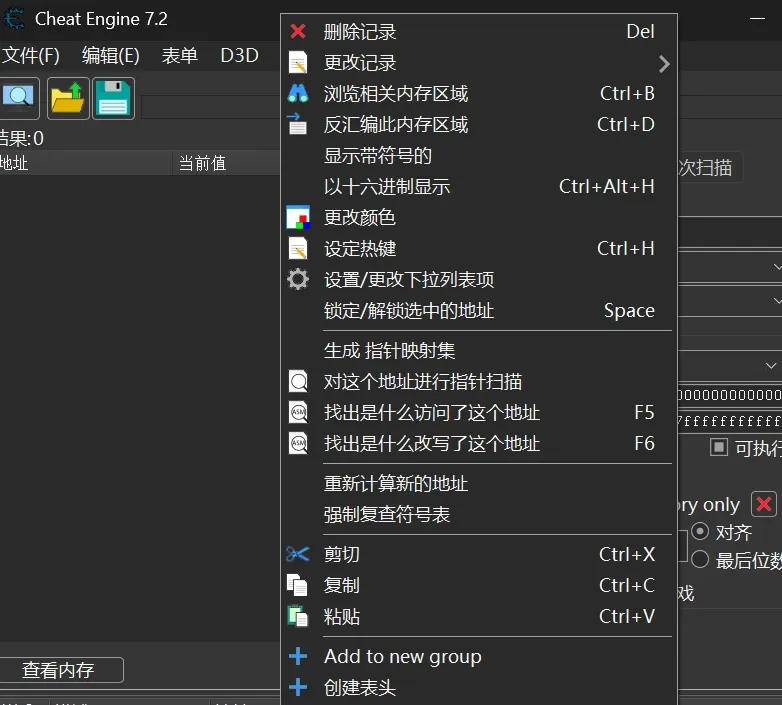The width and height of the screenshot is (782, 705).
Task: Open the 文件(F) menu
Action: click(30, 55)
